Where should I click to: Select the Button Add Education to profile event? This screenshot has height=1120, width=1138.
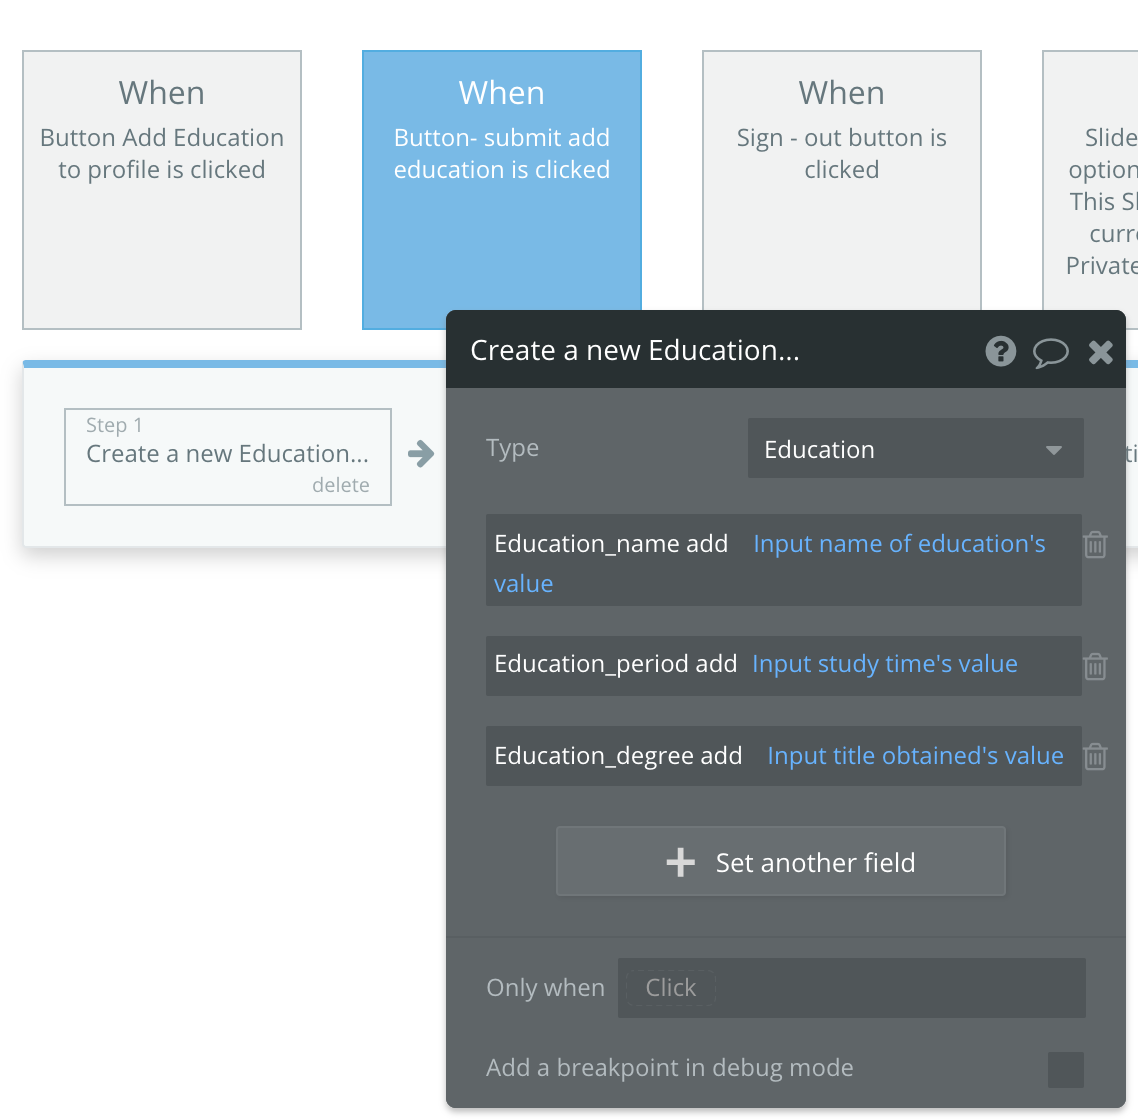point(162,190)
